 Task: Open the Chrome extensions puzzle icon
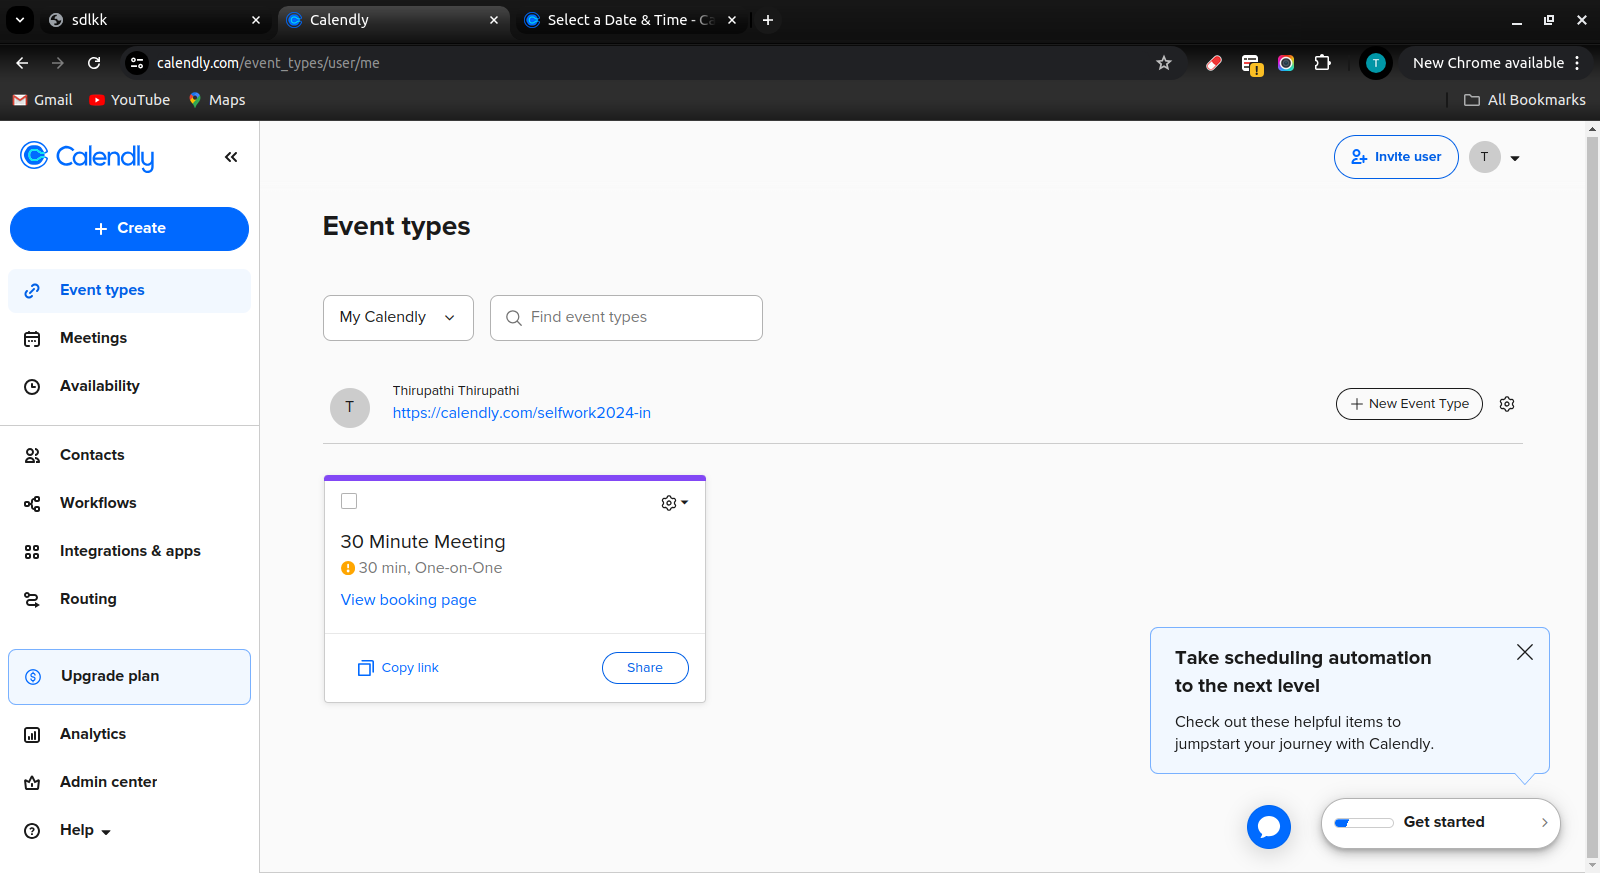pyautogui.click(x=1322, y=63)
